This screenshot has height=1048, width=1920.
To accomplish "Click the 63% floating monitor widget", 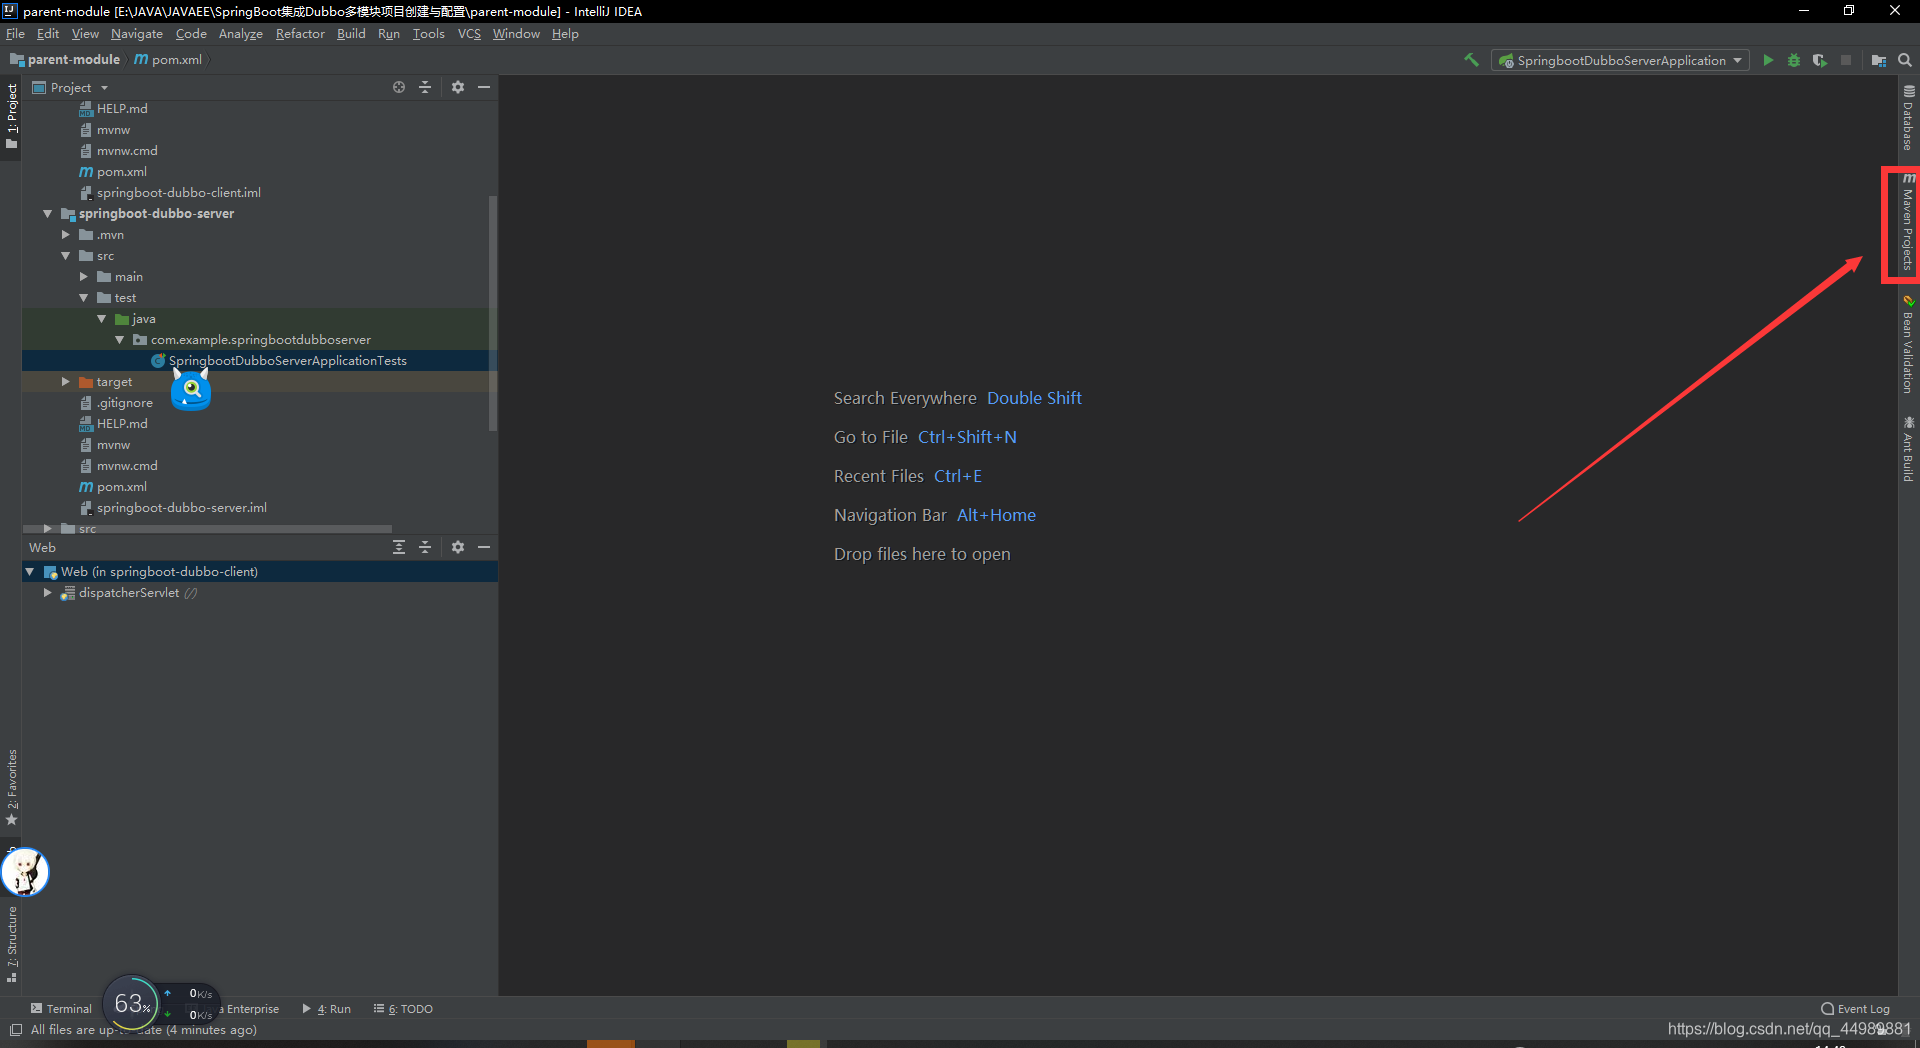I will click(x=132, y=1003).
